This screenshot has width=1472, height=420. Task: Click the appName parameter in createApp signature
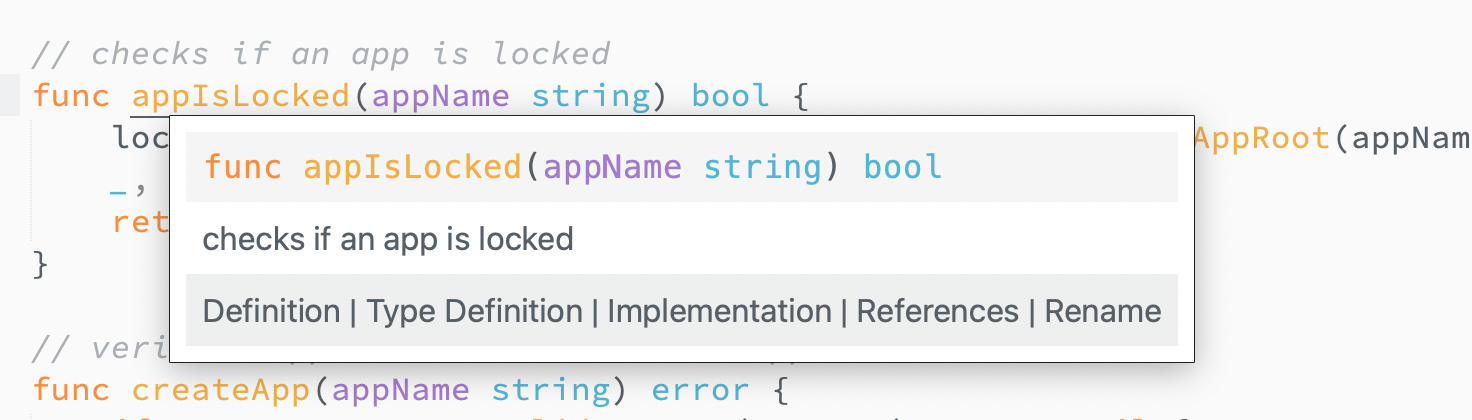pos(400,389)
